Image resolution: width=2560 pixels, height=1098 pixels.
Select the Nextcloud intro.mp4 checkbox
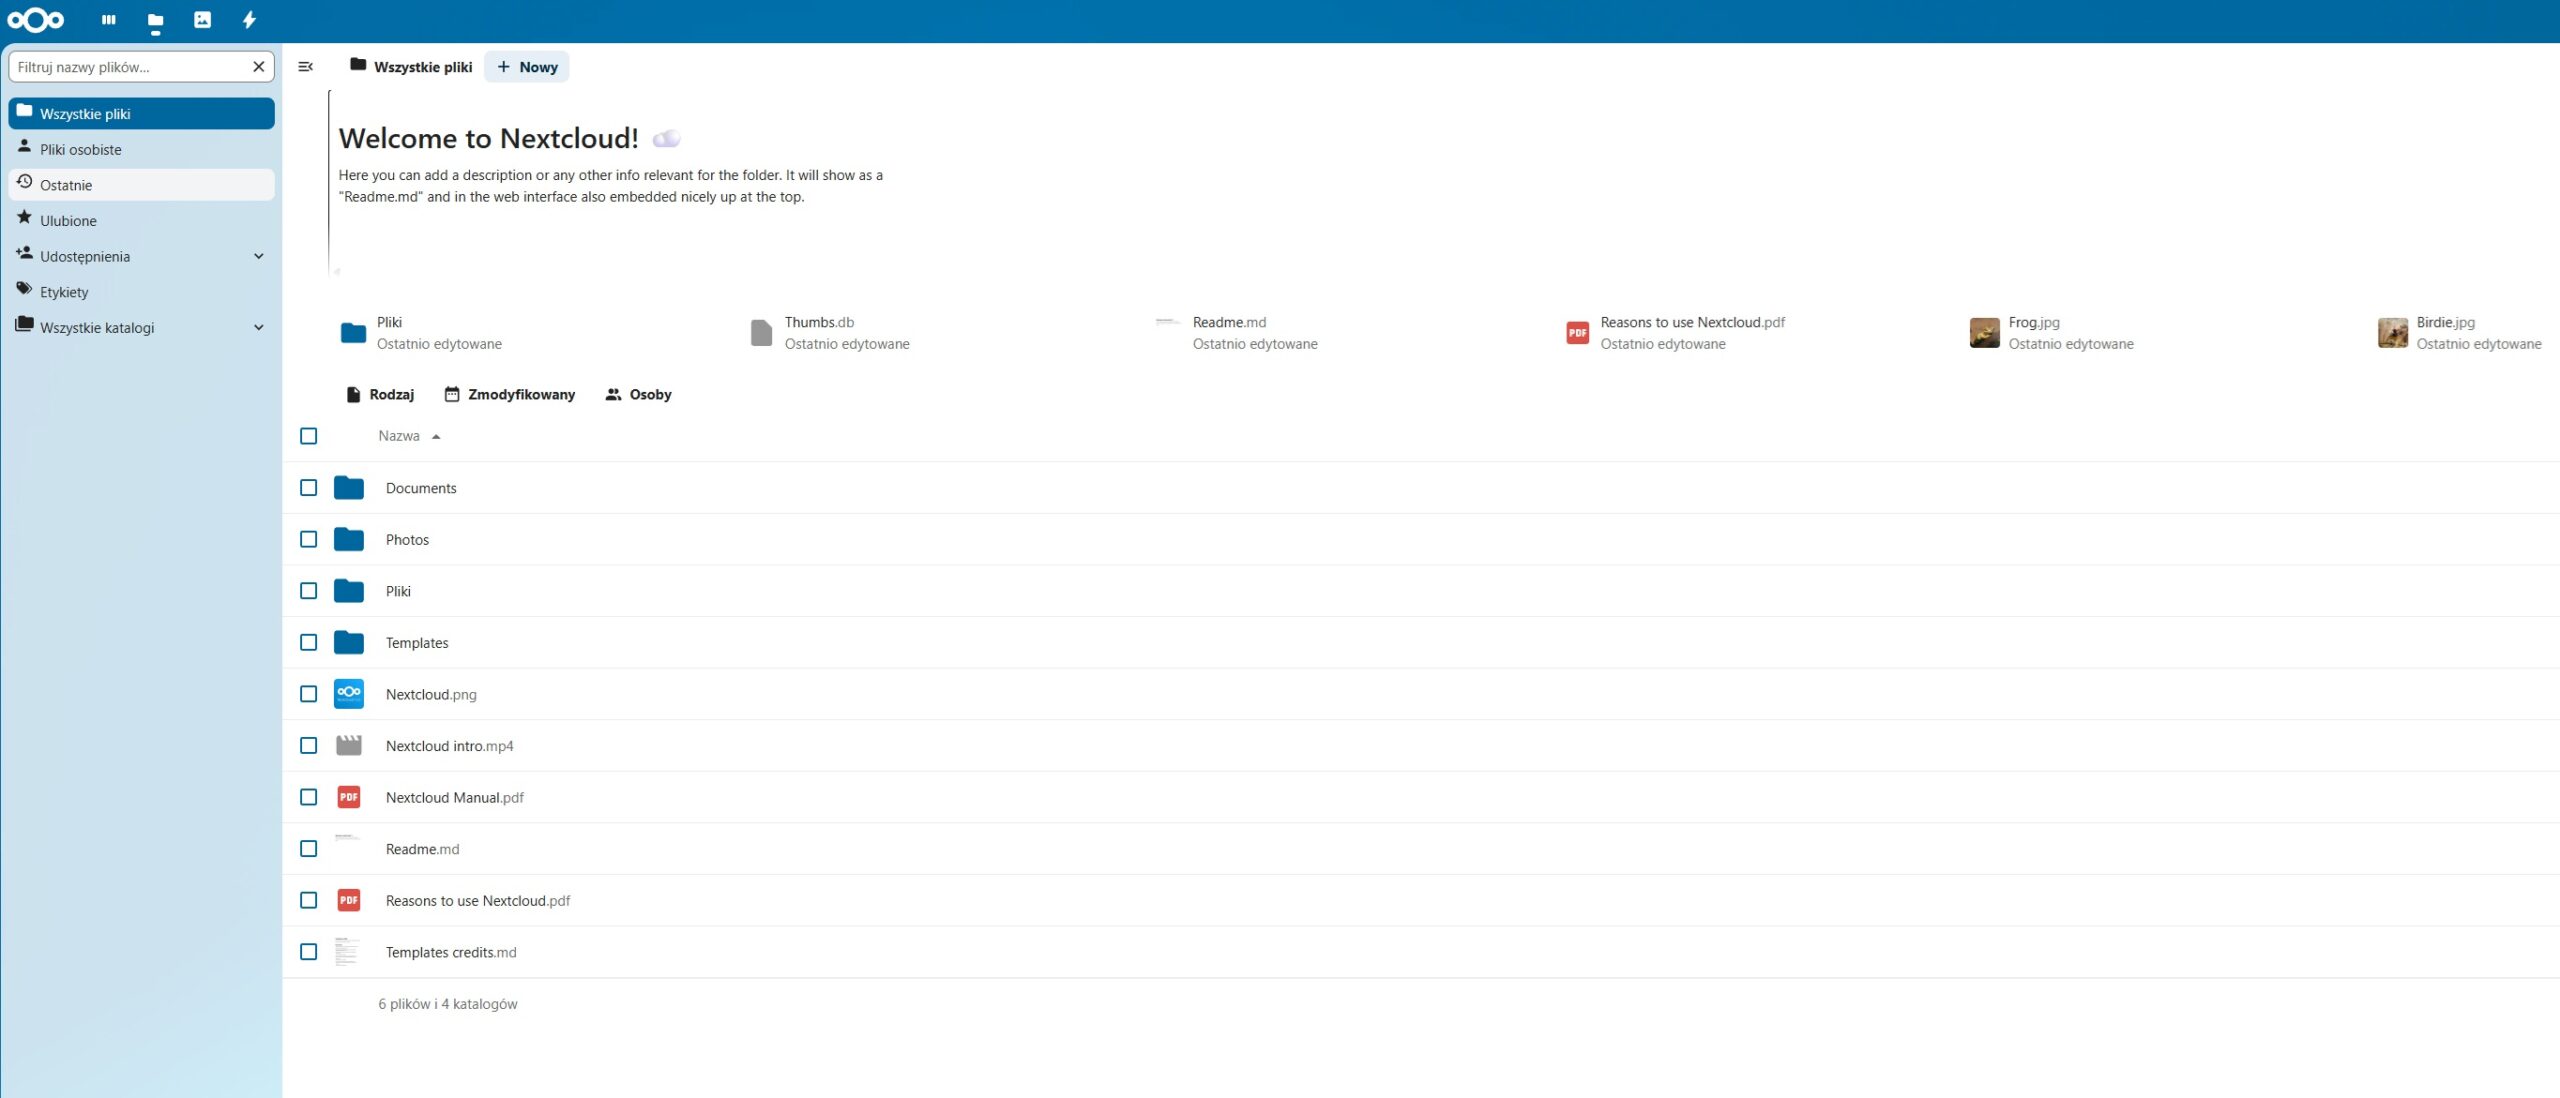(309, 746)
